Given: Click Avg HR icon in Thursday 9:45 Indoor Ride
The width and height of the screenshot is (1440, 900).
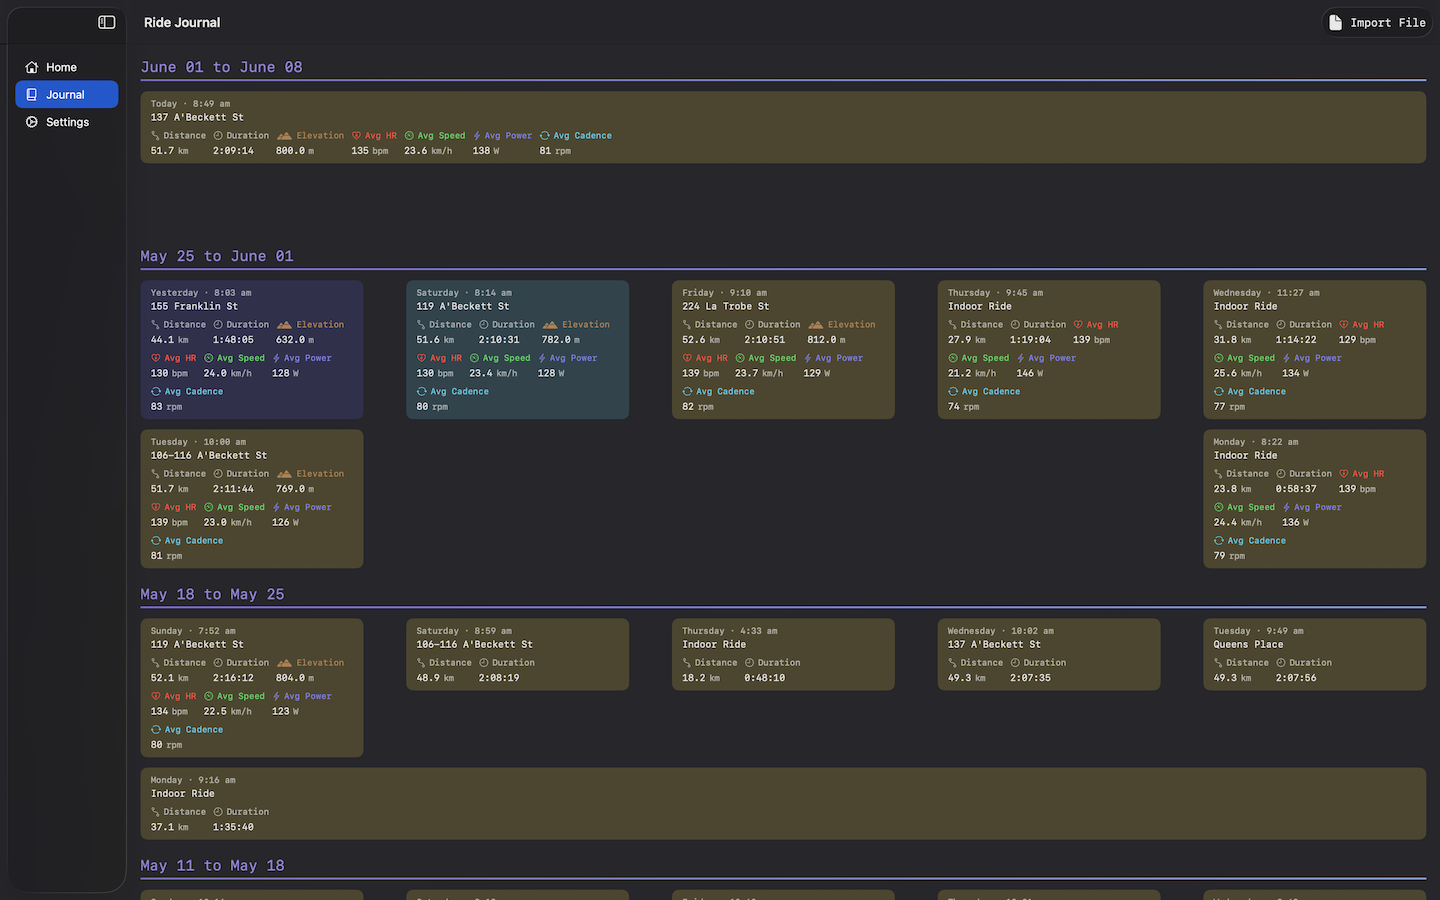Looking at the screenshot, I should pos(1078,324).
